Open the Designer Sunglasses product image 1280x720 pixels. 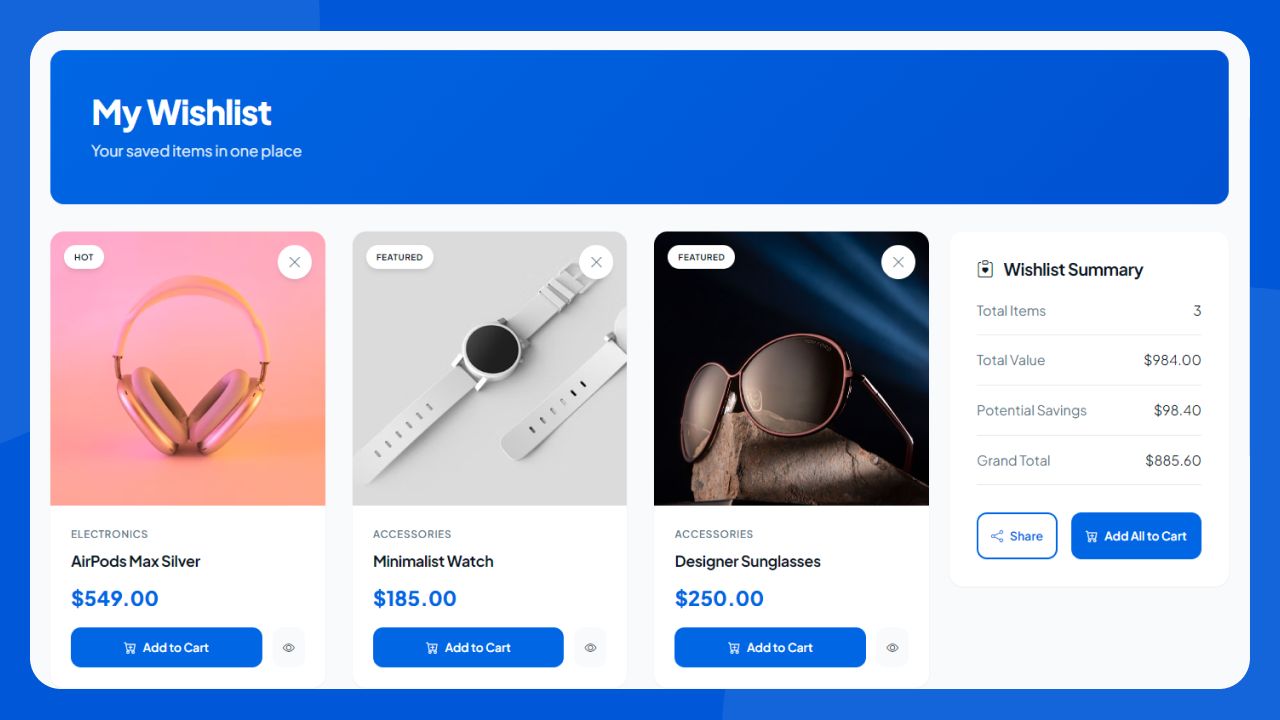point(792,369)
